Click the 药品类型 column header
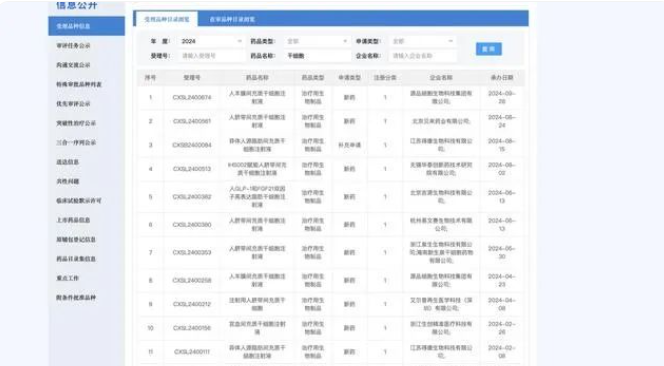This screenshot has width=664, height=366. [313, 78]
